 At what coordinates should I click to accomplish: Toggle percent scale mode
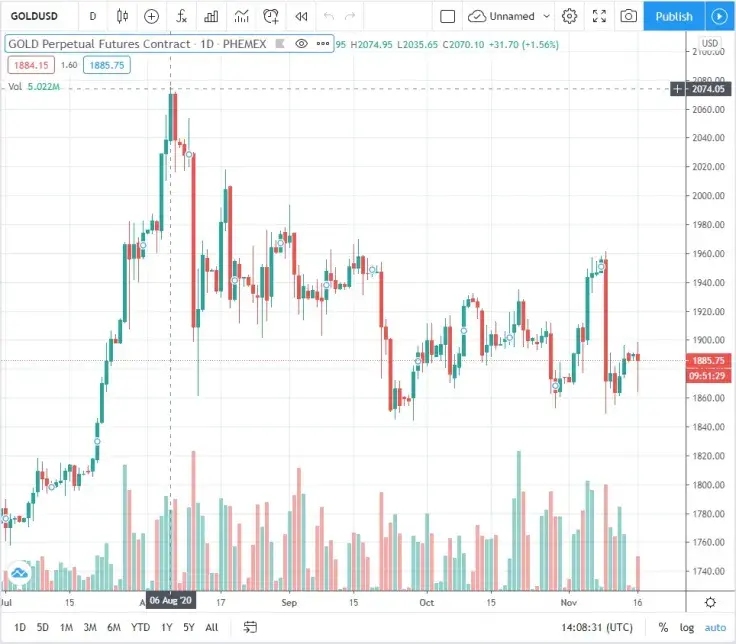pyautogui.click(x=663, y=628)
